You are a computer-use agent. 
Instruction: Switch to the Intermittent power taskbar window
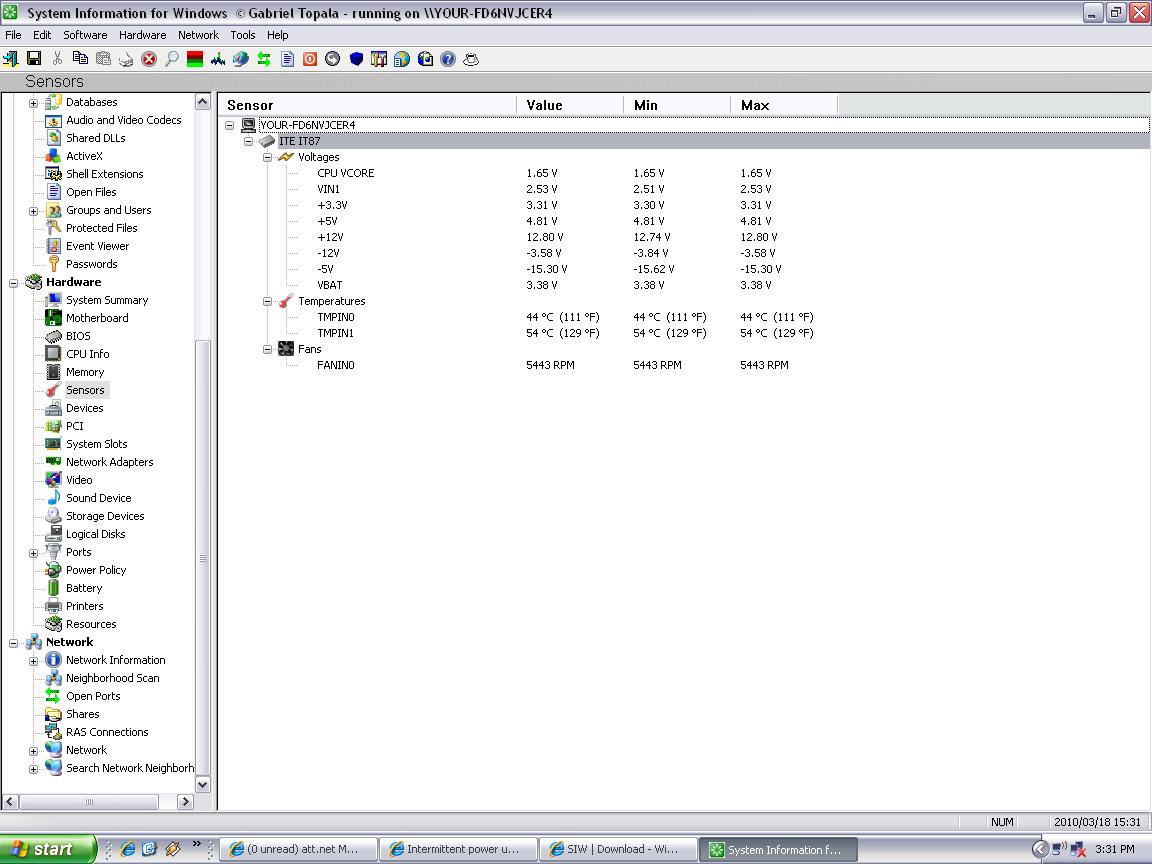click(x=458, y=849)
